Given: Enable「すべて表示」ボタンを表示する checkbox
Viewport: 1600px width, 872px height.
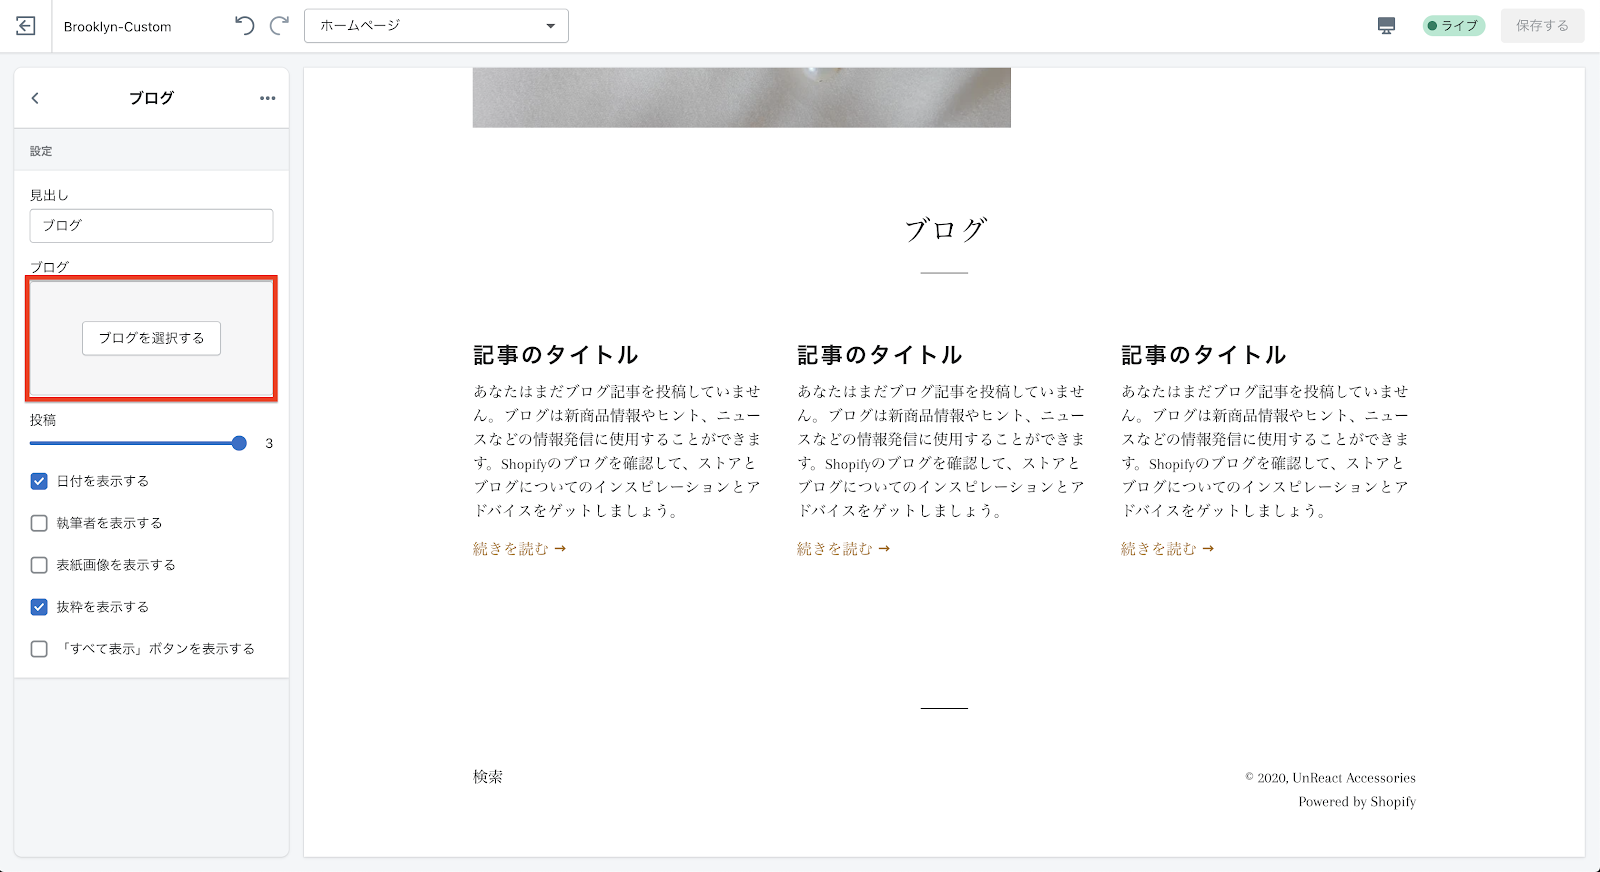Looking at the screenshot, I should click(x=39, y=649).
